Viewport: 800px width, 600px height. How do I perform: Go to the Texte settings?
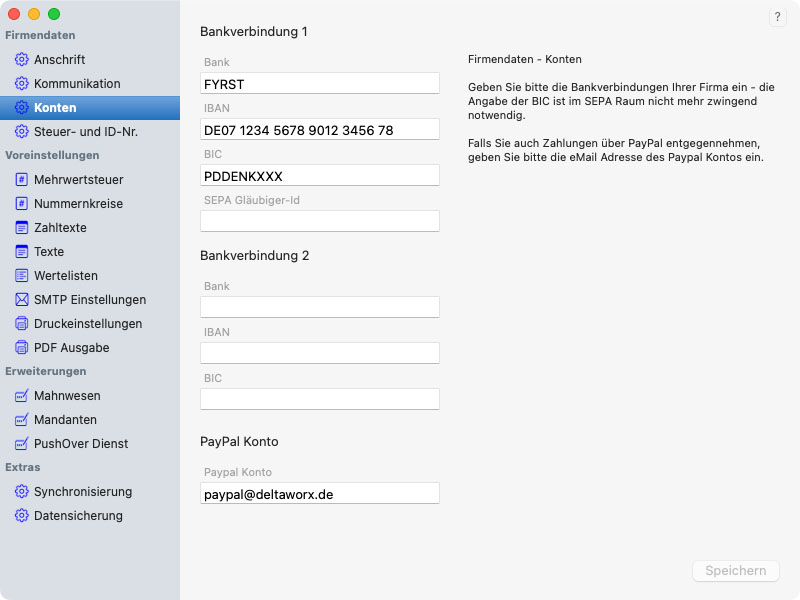click(x=49, y=252)
